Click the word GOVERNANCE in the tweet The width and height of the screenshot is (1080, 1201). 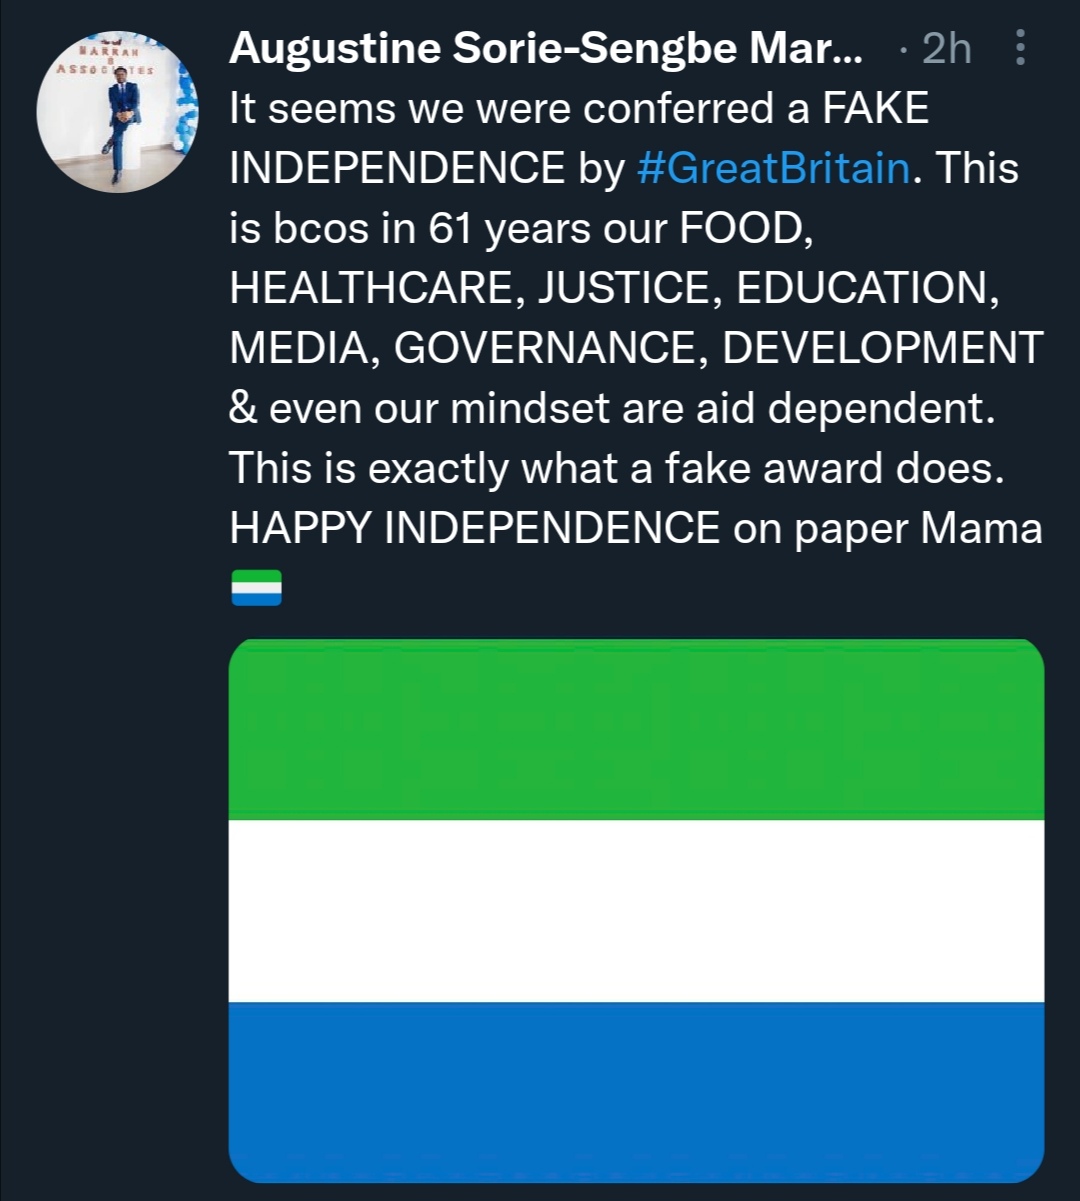point(545,348)
